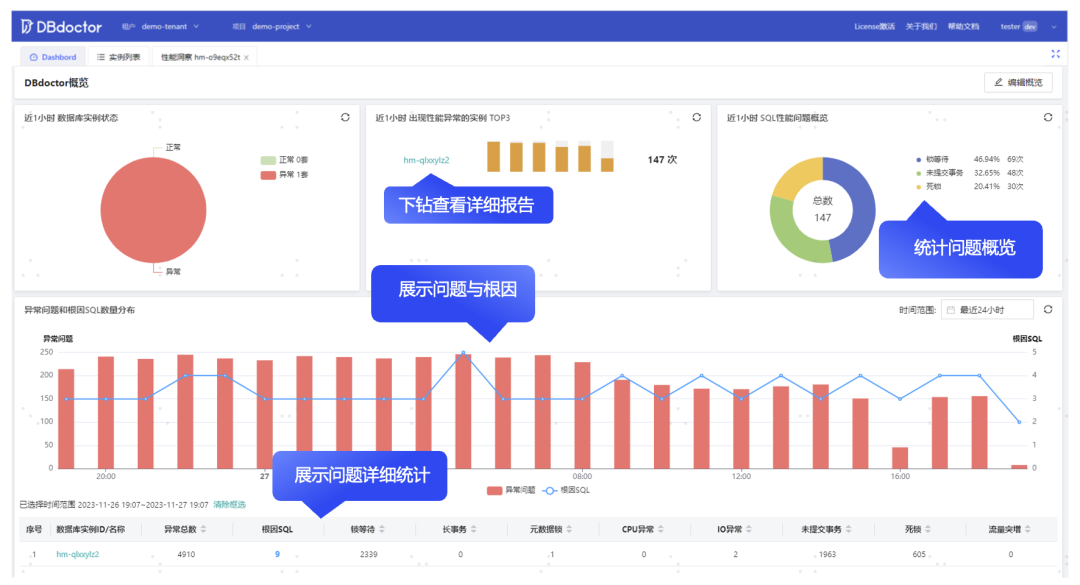Click the bar above the 20:00 label

pyautogui.click(x=105, y=413)
